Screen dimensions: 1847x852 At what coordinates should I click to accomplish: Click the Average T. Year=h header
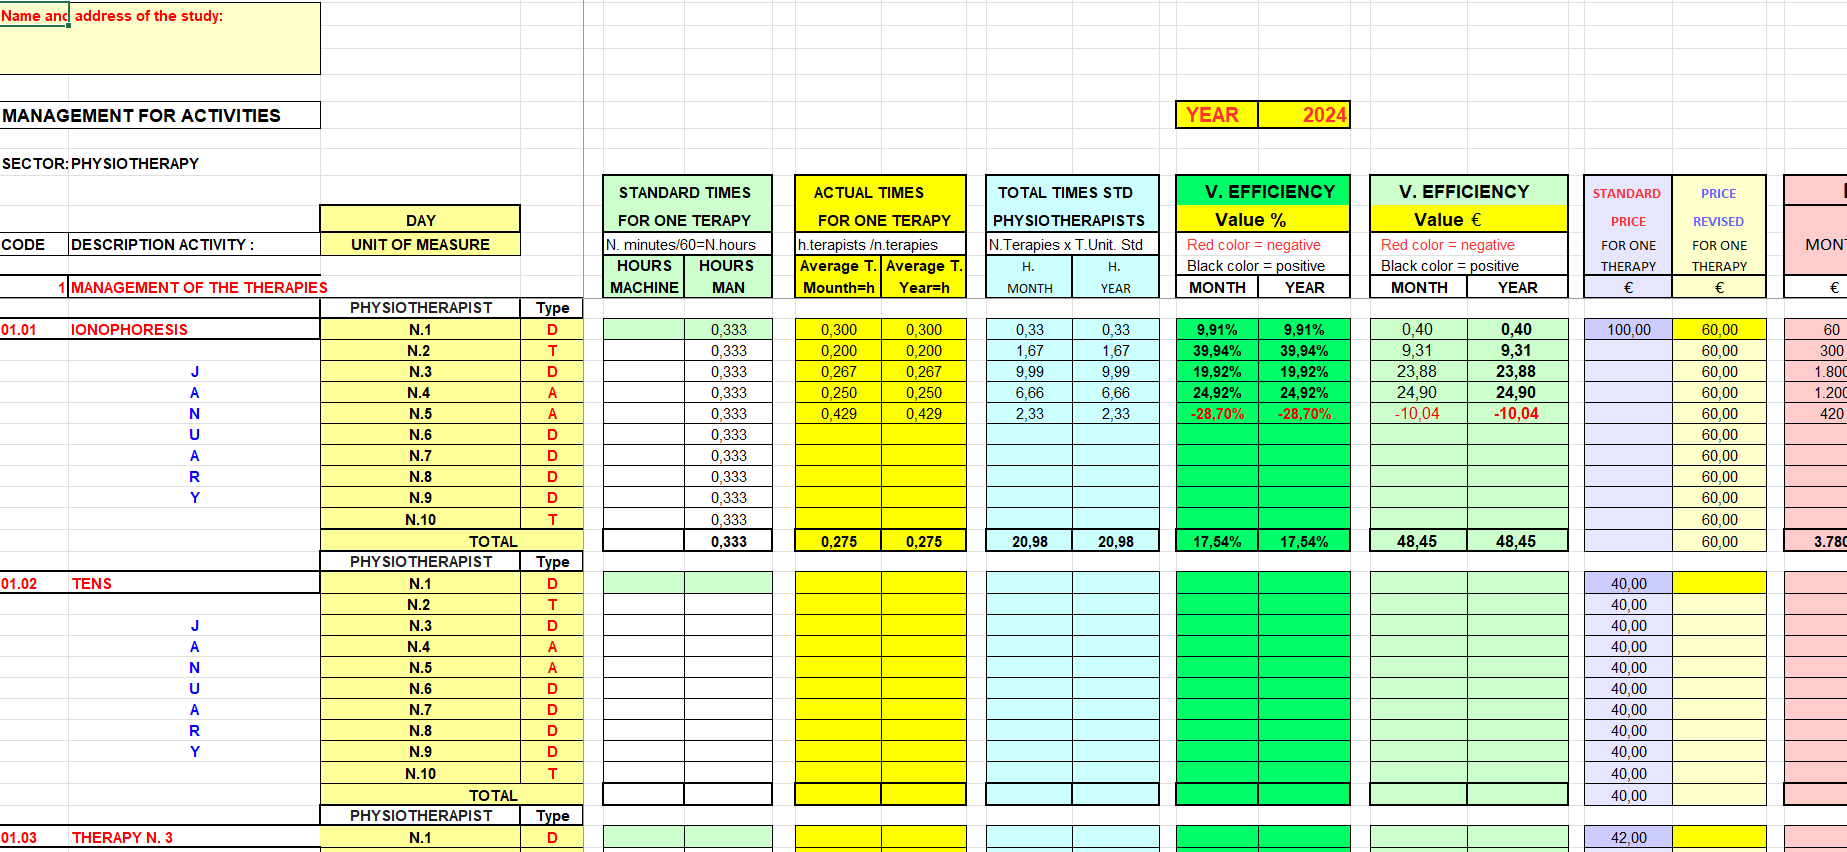point(924,276)
